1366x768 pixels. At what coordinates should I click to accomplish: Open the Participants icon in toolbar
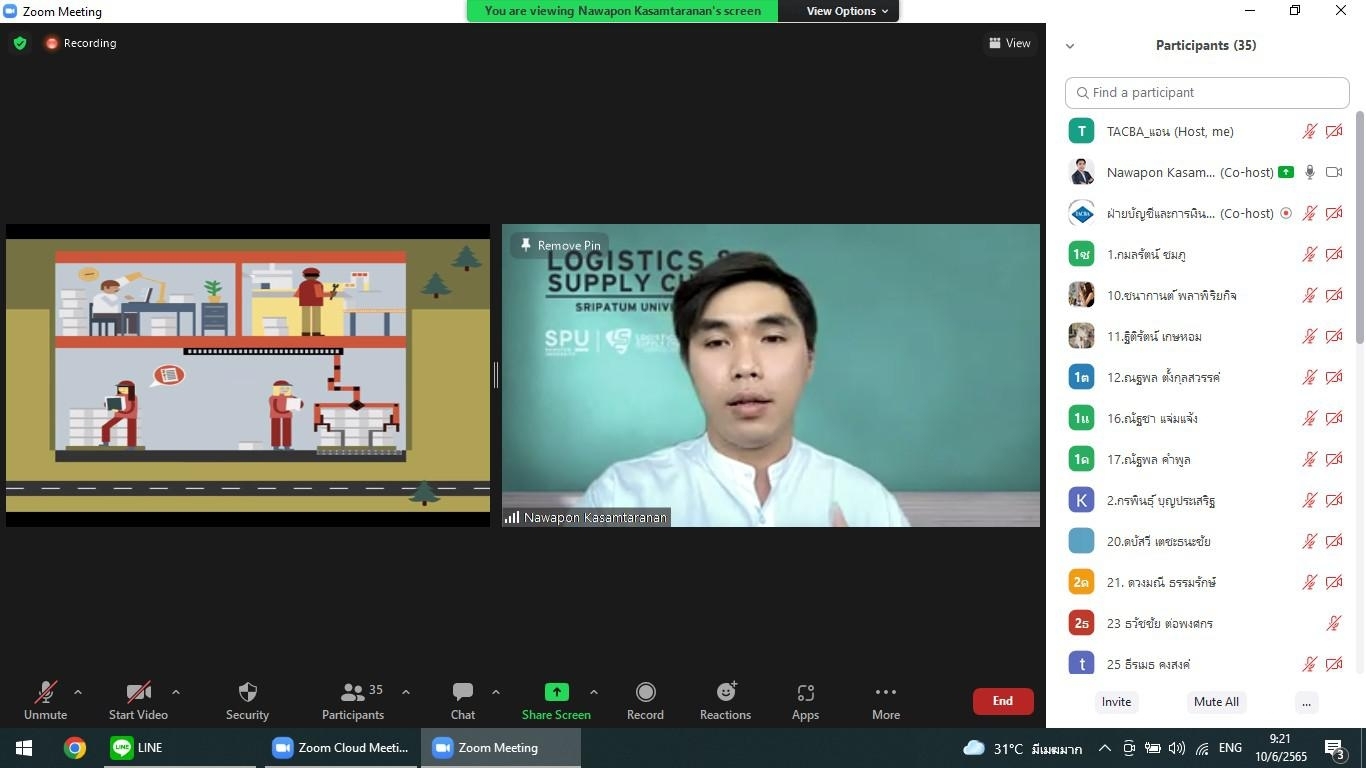[x=352, y=693]
